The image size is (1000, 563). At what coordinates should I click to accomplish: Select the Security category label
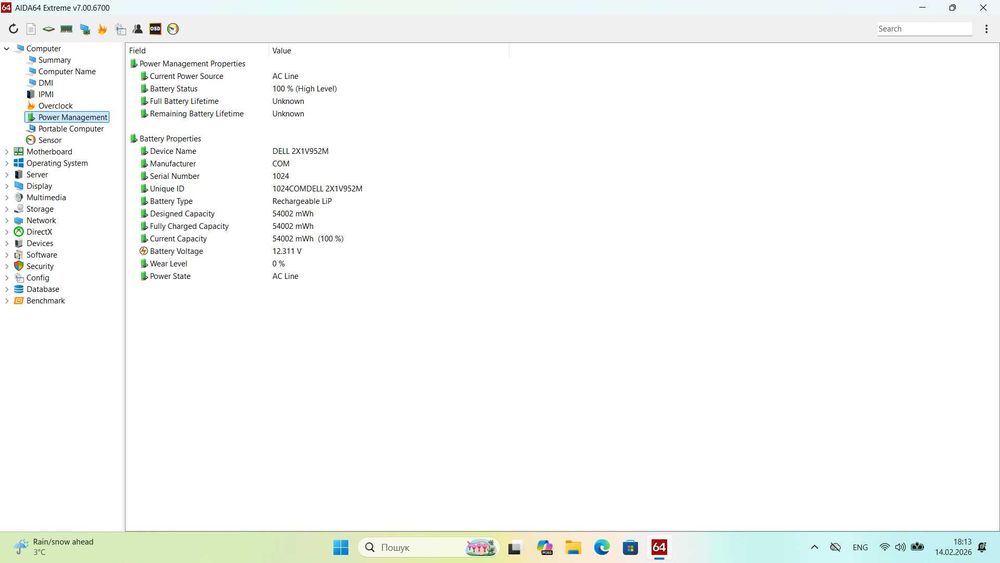(x=40, y=267)
